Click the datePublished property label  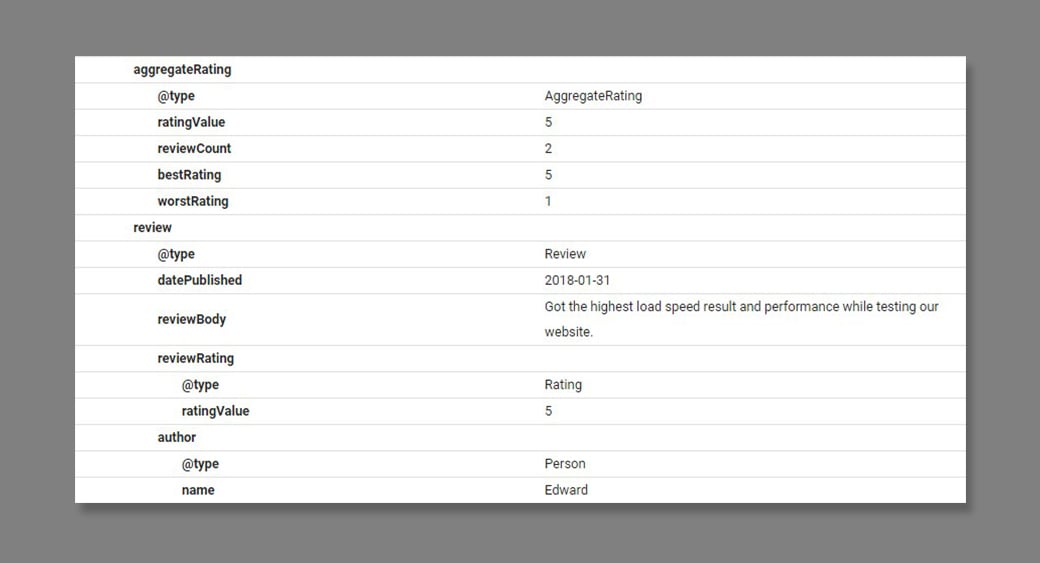tap(199, 280)
